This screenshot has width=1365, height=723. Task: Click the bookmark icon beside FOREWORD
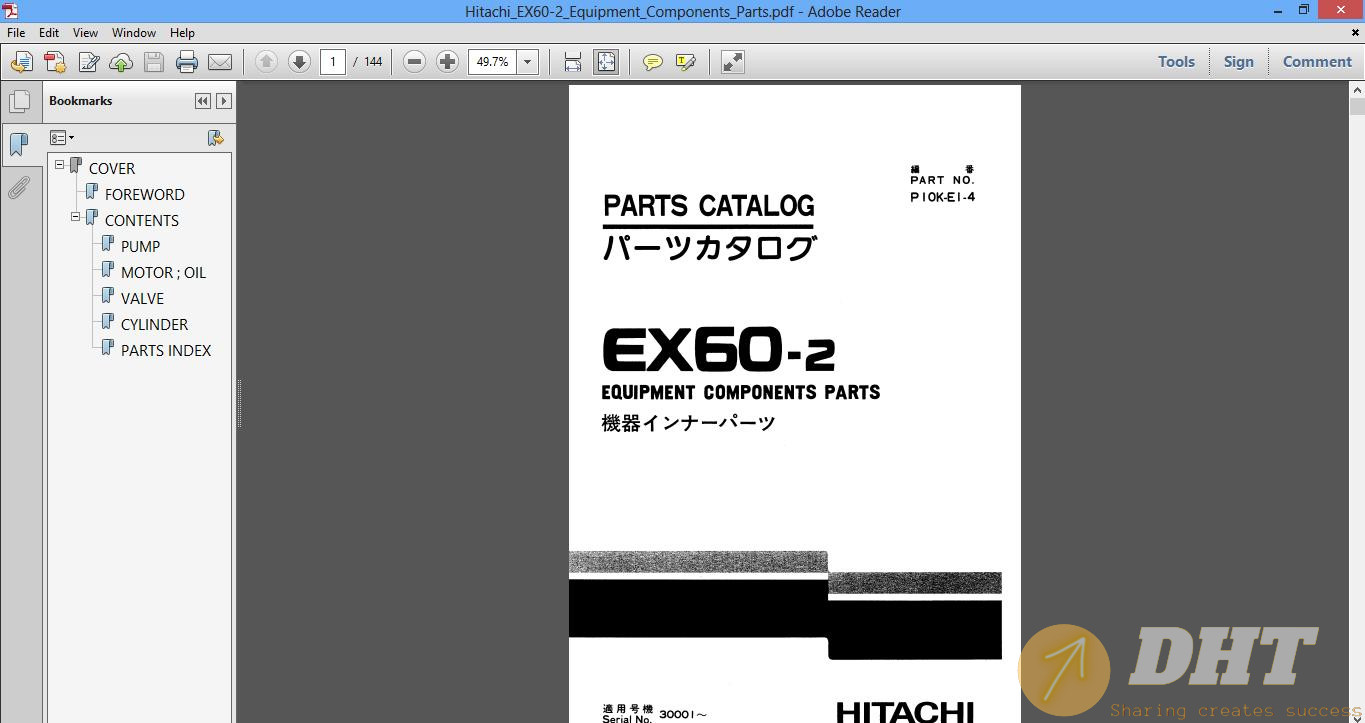tap(92, 192)
